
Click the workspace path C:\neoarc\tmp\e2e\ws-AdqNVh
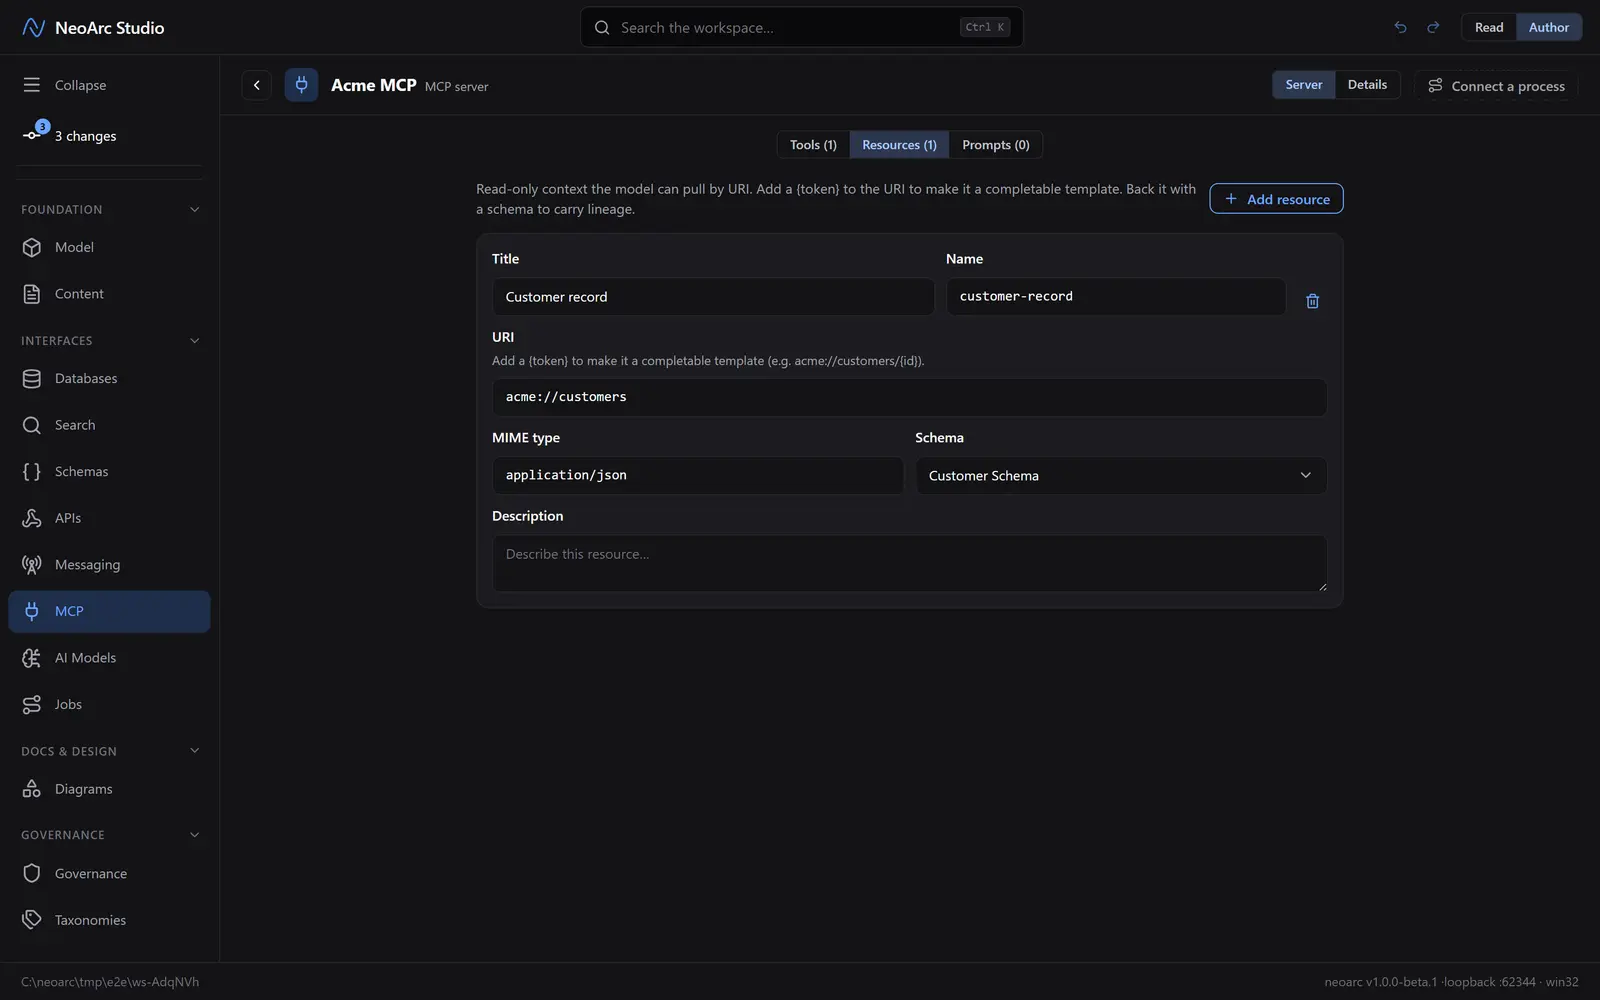[x=110, y=982]
